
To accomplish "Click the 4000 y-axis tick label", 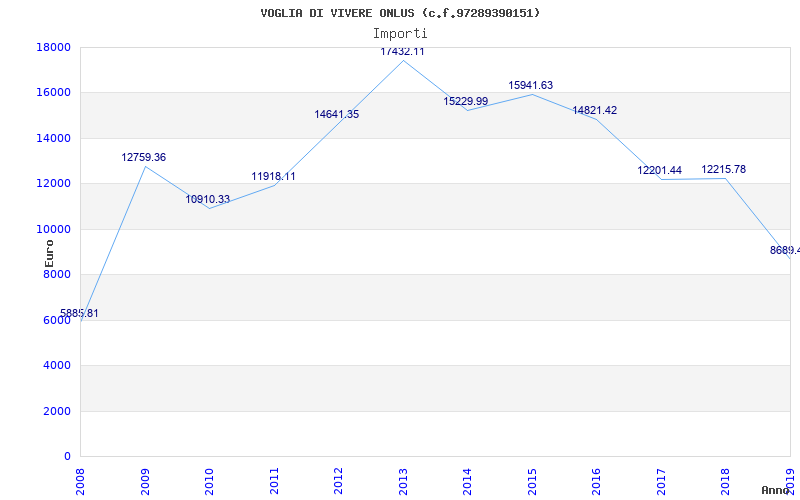I will [57, 365].
